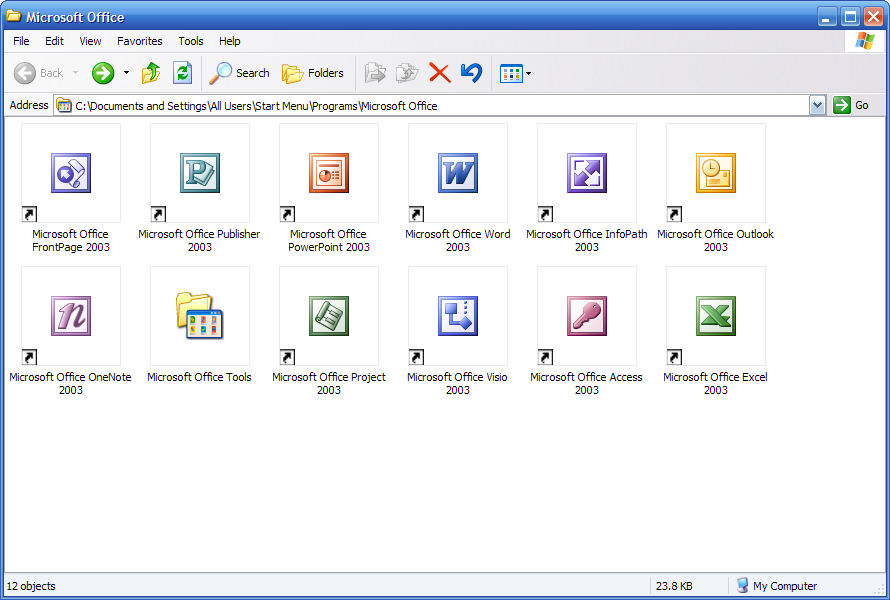Open the Favorites menu
The image size is (890, 600).
click(x=139, y=41)
